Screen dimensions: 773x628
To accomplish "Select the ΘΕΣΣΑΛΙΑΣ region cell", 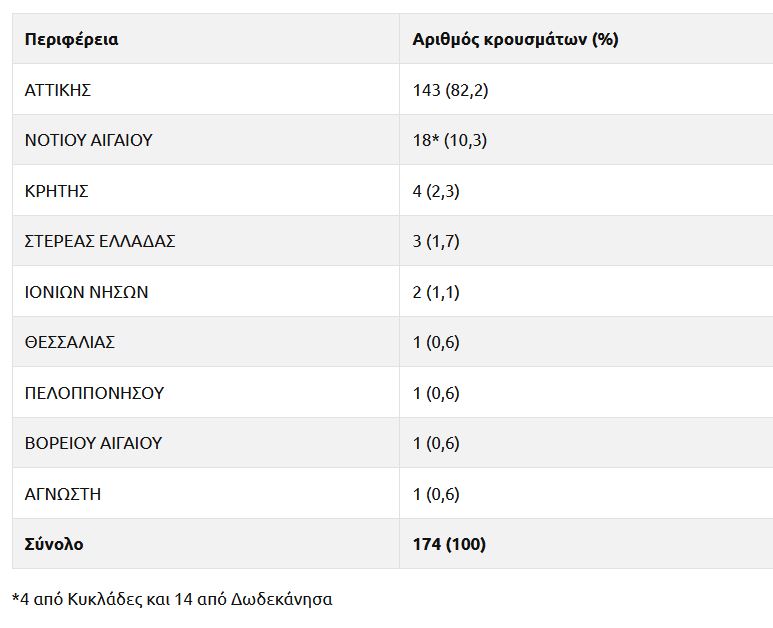I will (70, 342).
